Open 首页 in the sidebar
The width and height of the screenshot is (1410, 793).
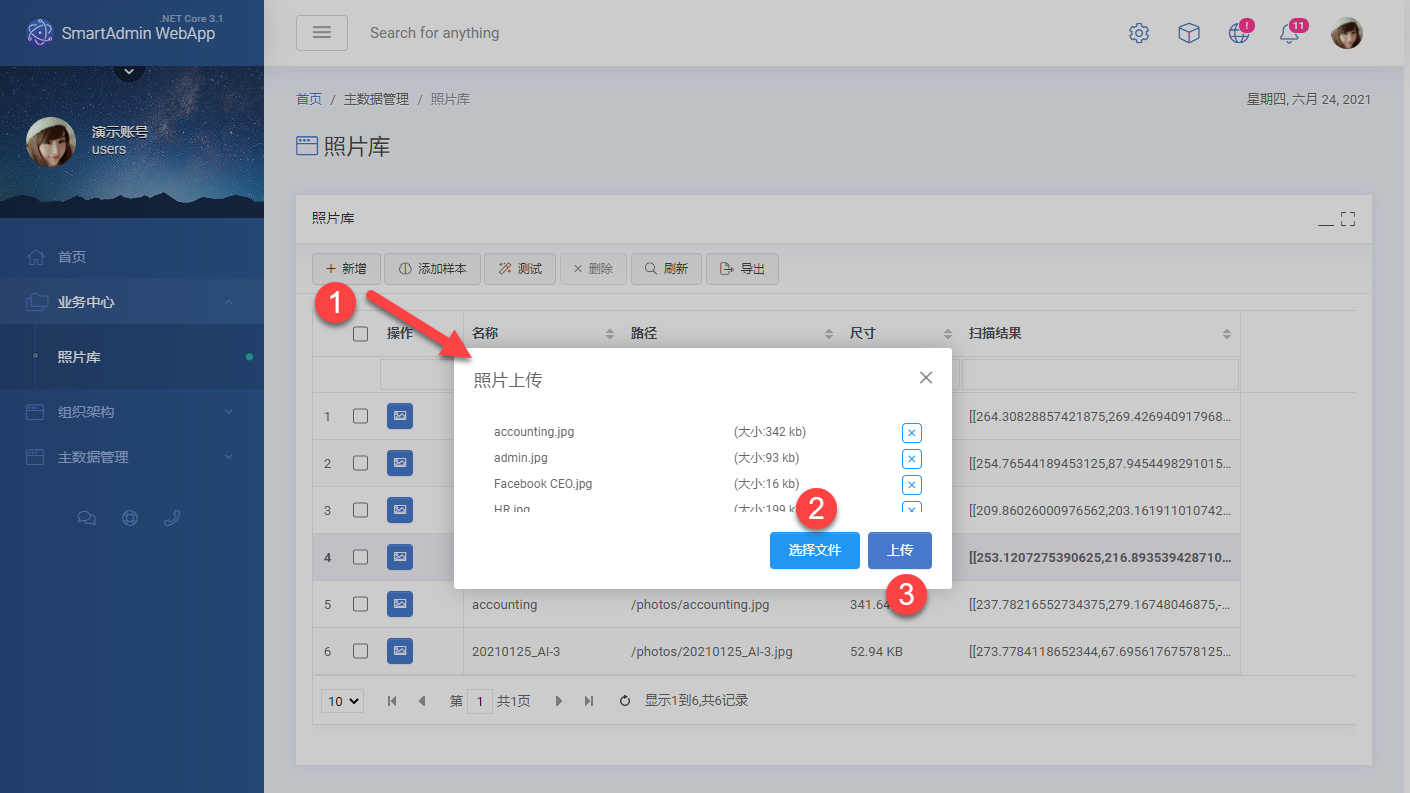(132, 257)
